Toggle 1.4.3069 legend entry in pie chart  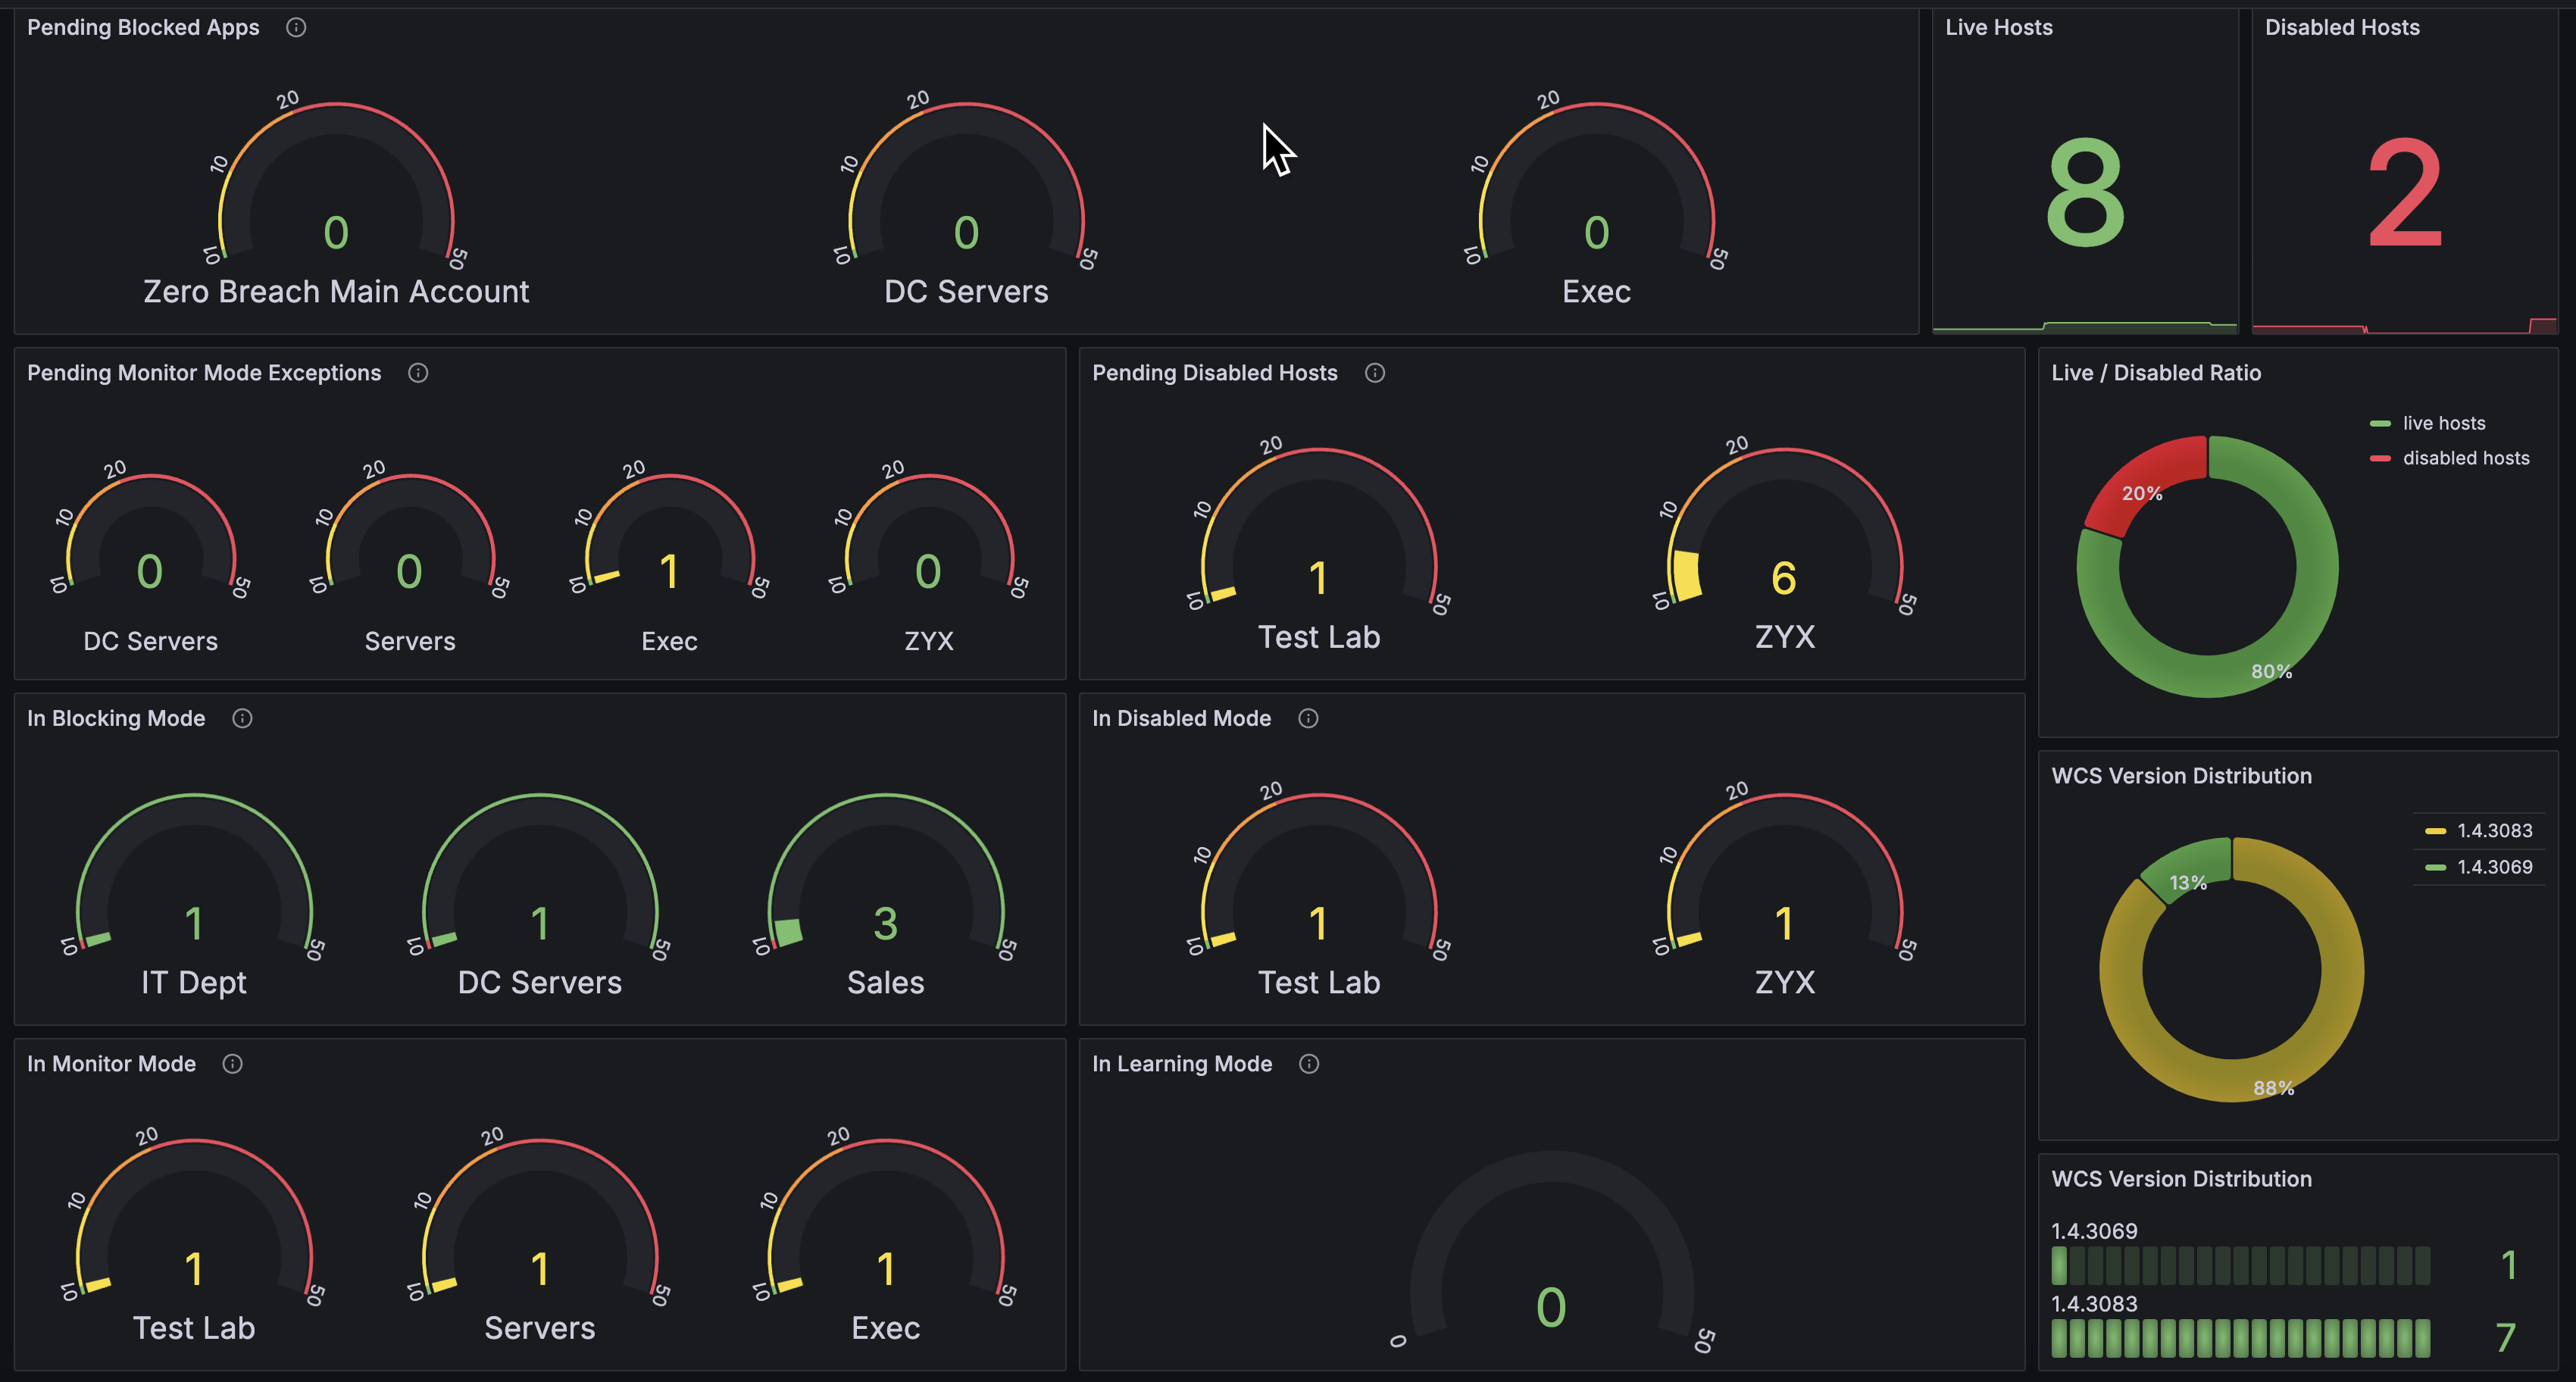(2494, 867)
